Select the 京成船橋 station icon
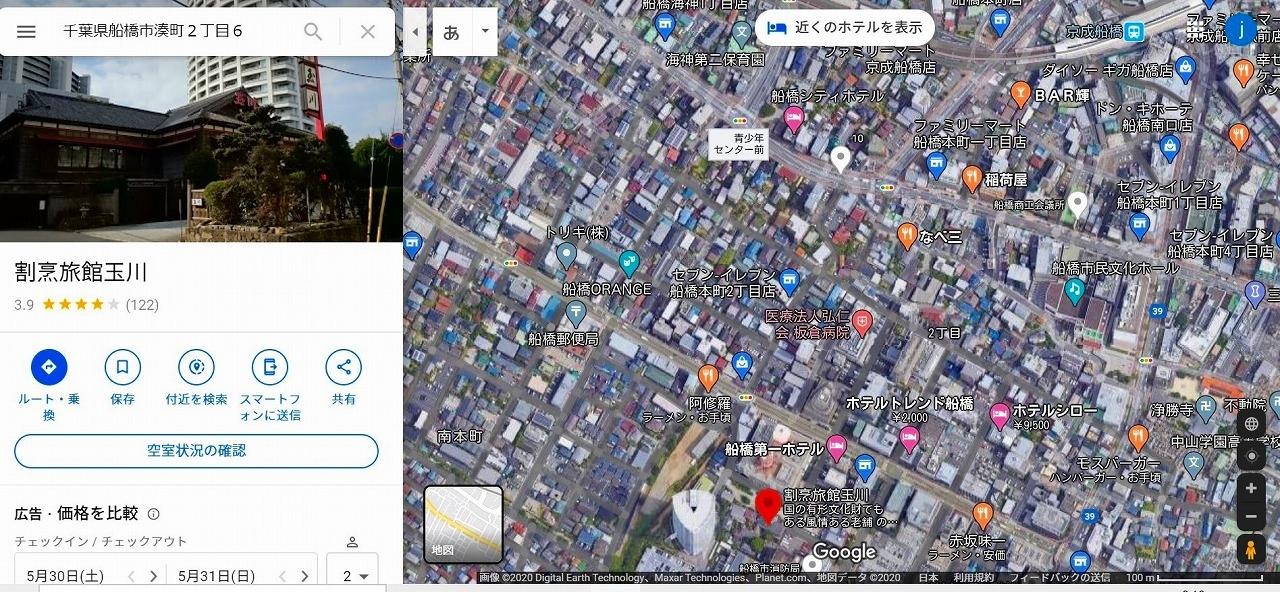This screenshot has height=592, width=1280. pos(1133,32)
